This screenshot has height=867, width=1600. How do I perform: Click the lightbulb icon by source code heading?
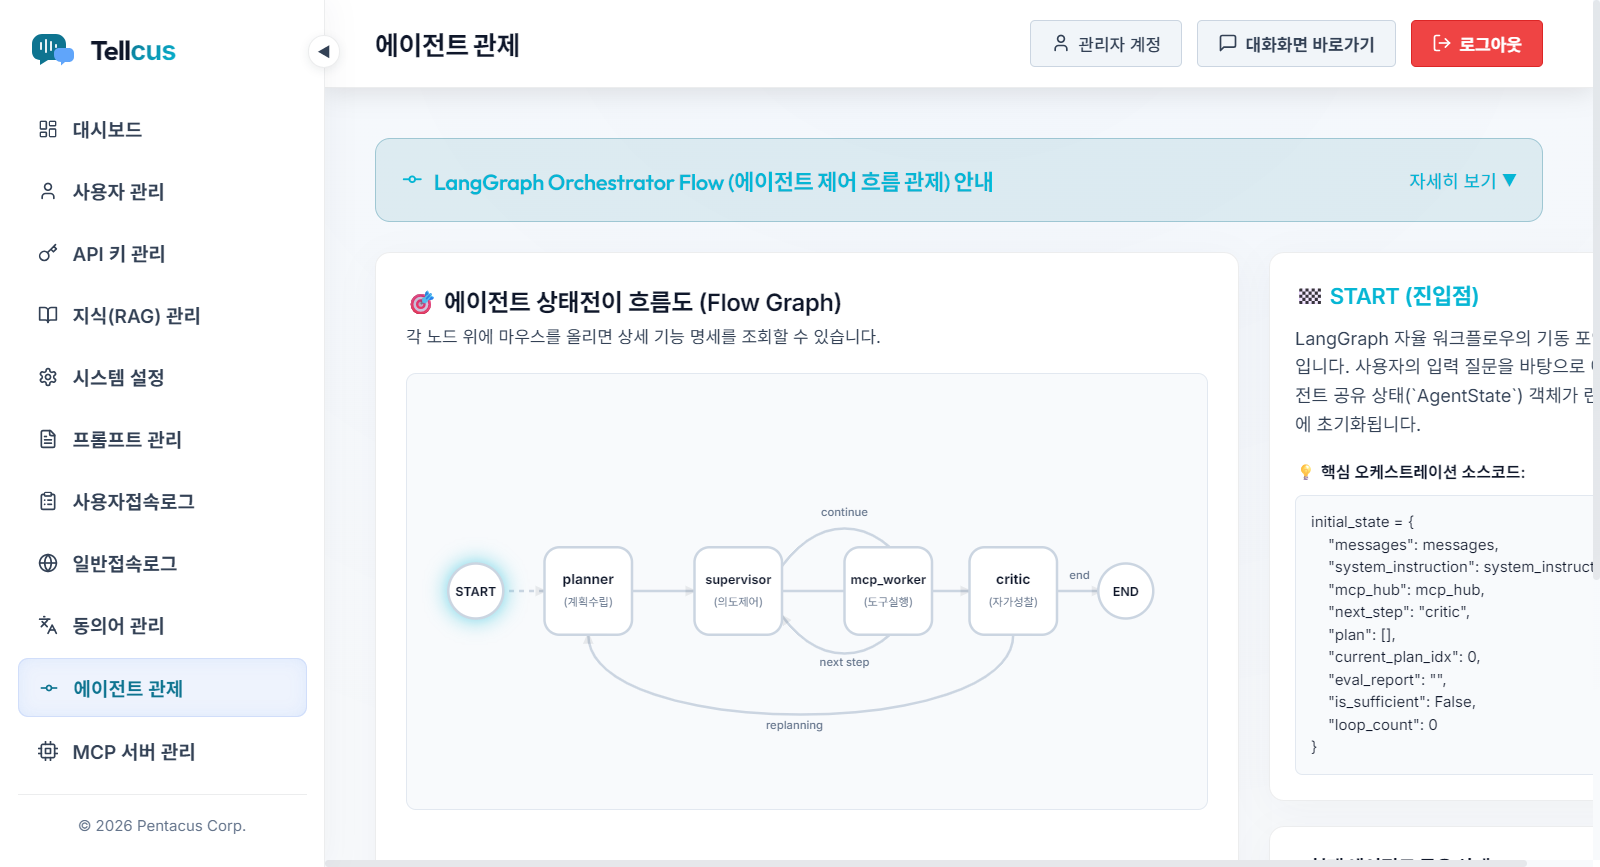pyautogui.click(x=1305, y=472)
